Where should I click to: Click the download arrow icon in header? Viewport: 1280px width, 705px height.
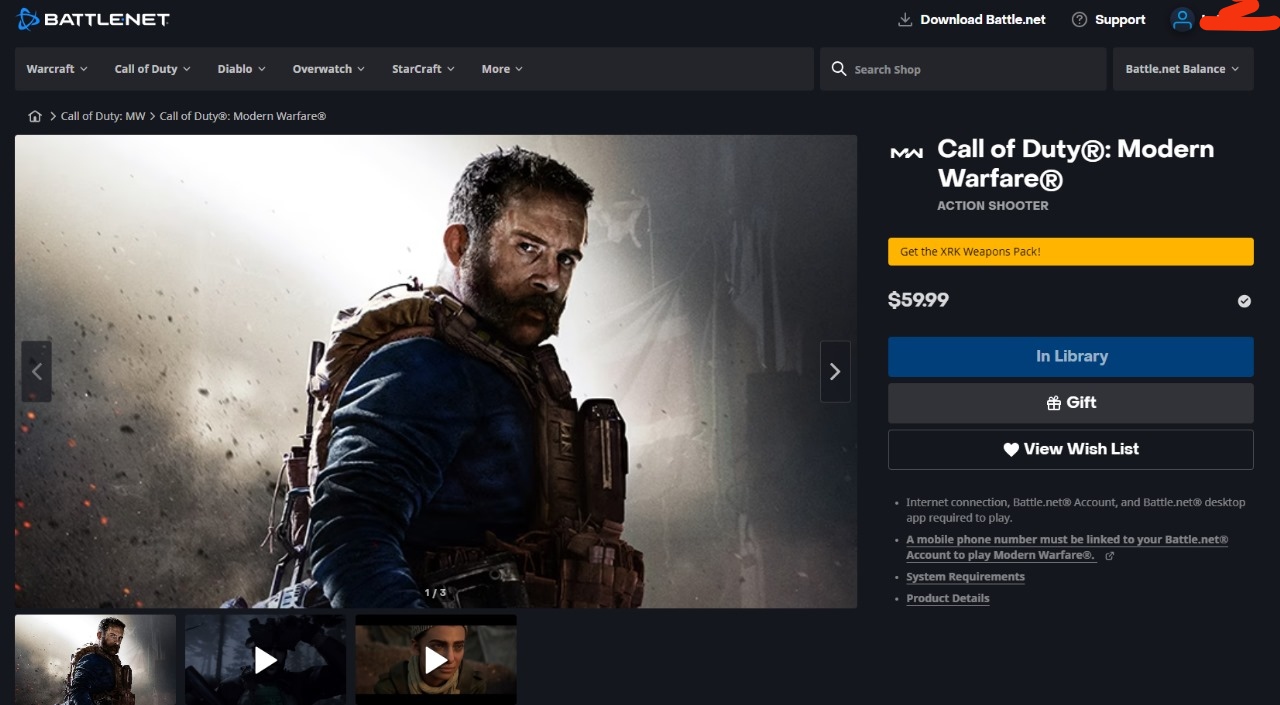[905, 19]
